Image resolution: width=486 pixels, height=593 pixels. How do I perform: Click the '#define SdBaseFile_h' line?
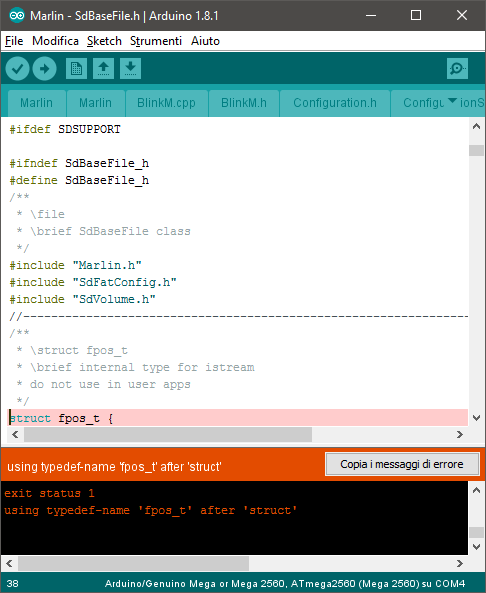pos(79,180)
